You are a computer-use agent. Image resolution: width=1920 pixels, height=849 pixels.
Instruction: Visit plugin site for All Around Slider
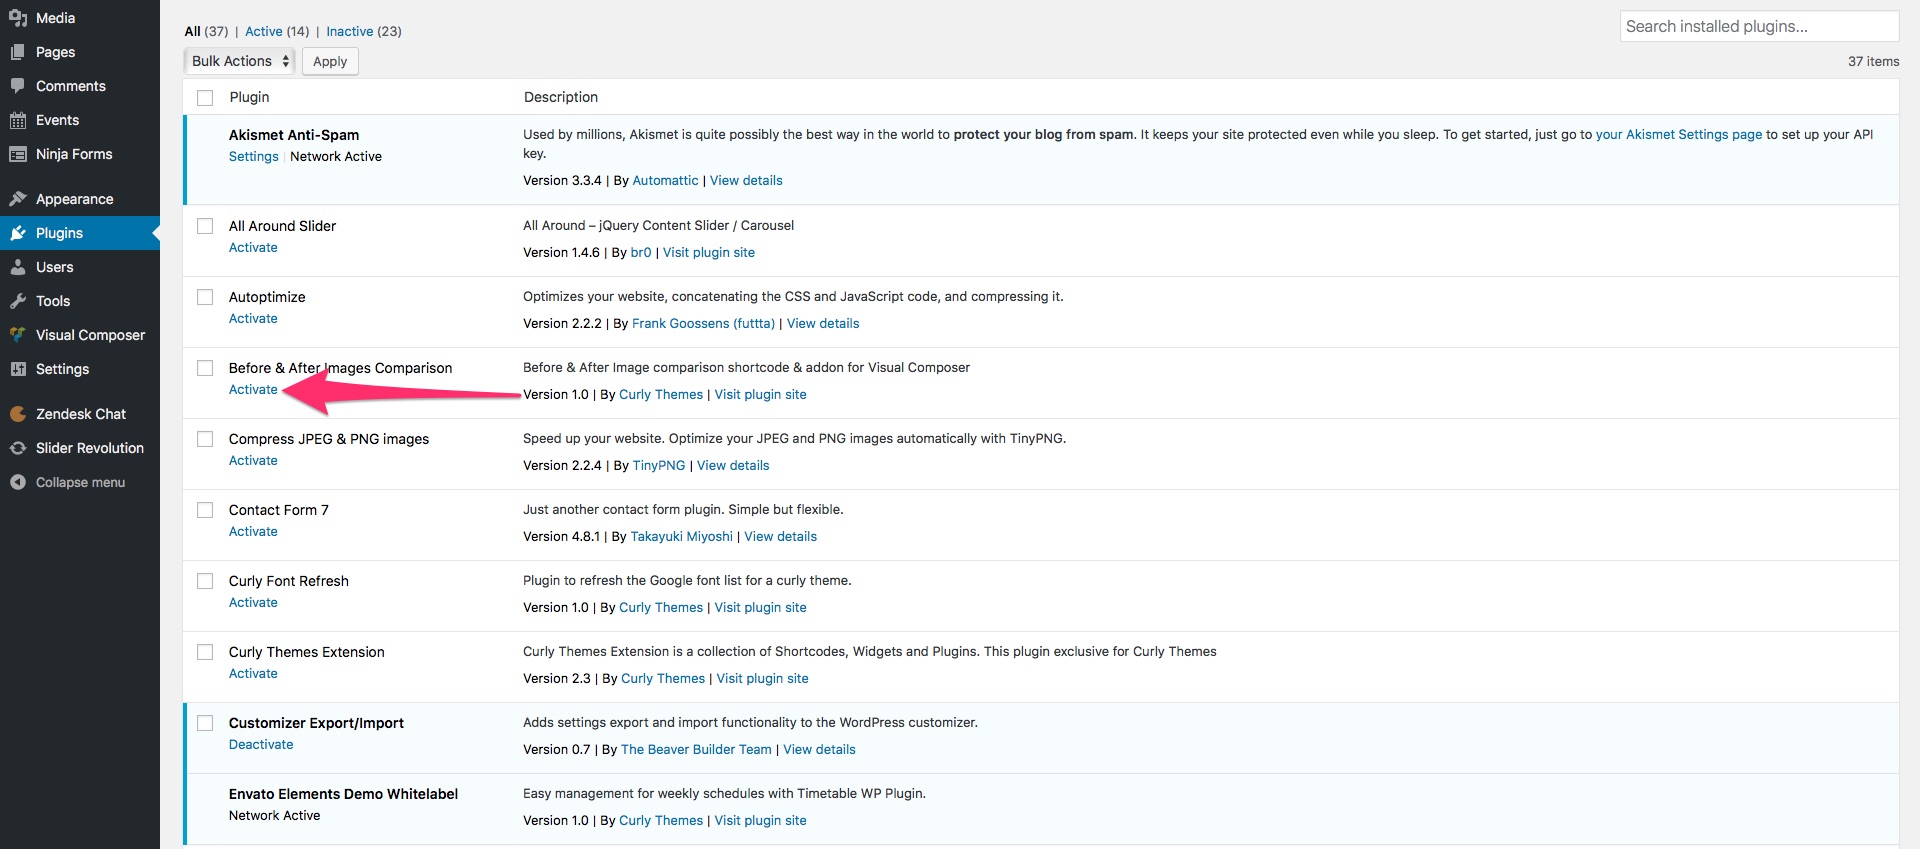coord(709,253)
